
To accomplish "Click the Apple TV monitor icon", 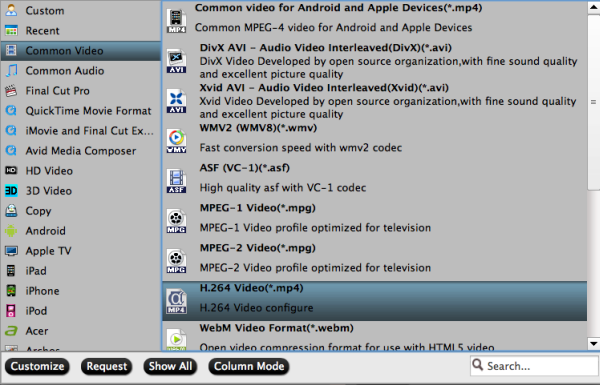I will pyautogui.click(x=11, y=251).
